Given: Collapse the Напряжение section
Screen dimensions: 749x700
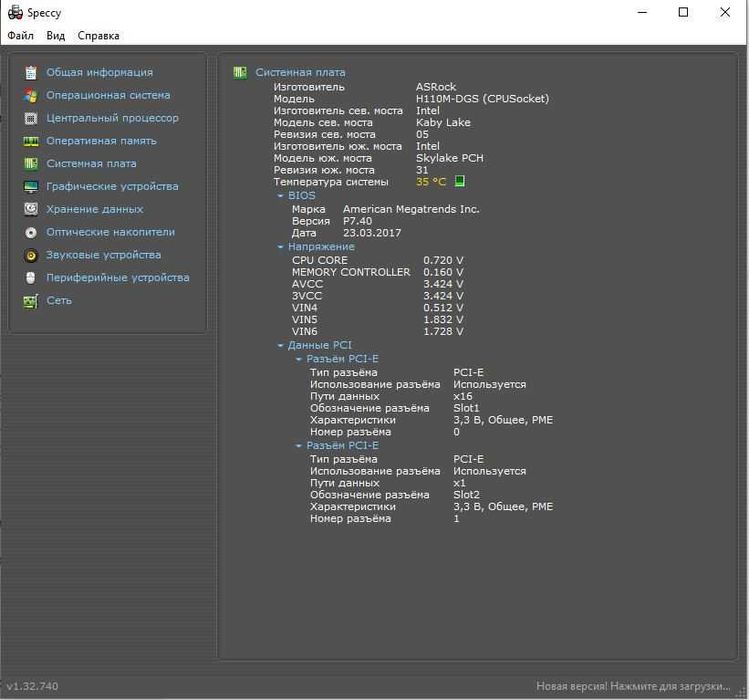Looking at the screenshot, I should [x=280, y=247].
